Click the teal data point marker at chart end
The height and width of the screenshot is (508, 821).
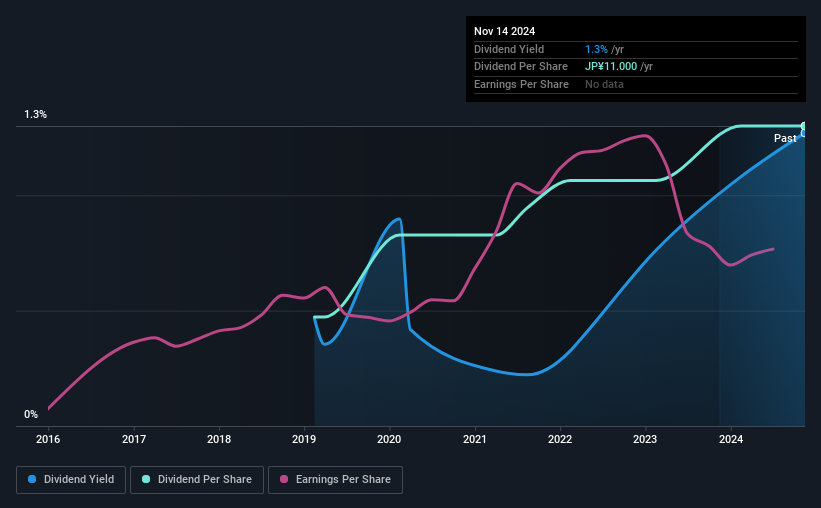803,126
